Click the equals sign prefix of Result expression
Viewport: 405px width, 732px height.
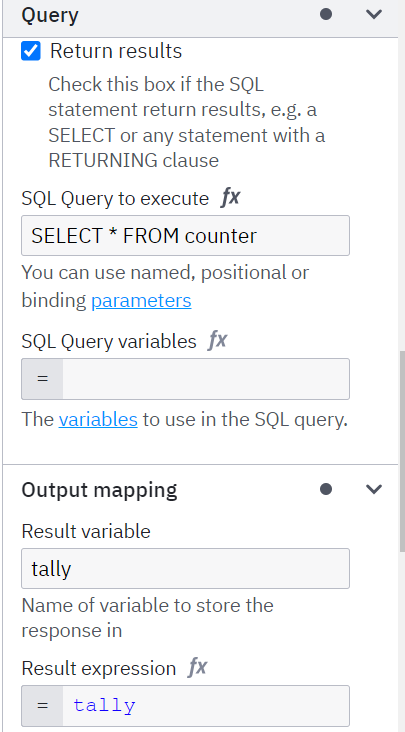click(x=42, y=705)
